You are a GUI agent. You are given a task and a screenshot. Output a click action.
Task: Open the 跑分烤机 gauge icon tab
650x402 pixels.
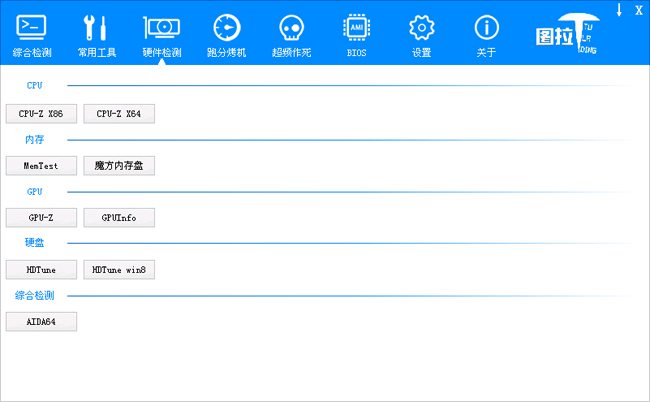(227, 36)
